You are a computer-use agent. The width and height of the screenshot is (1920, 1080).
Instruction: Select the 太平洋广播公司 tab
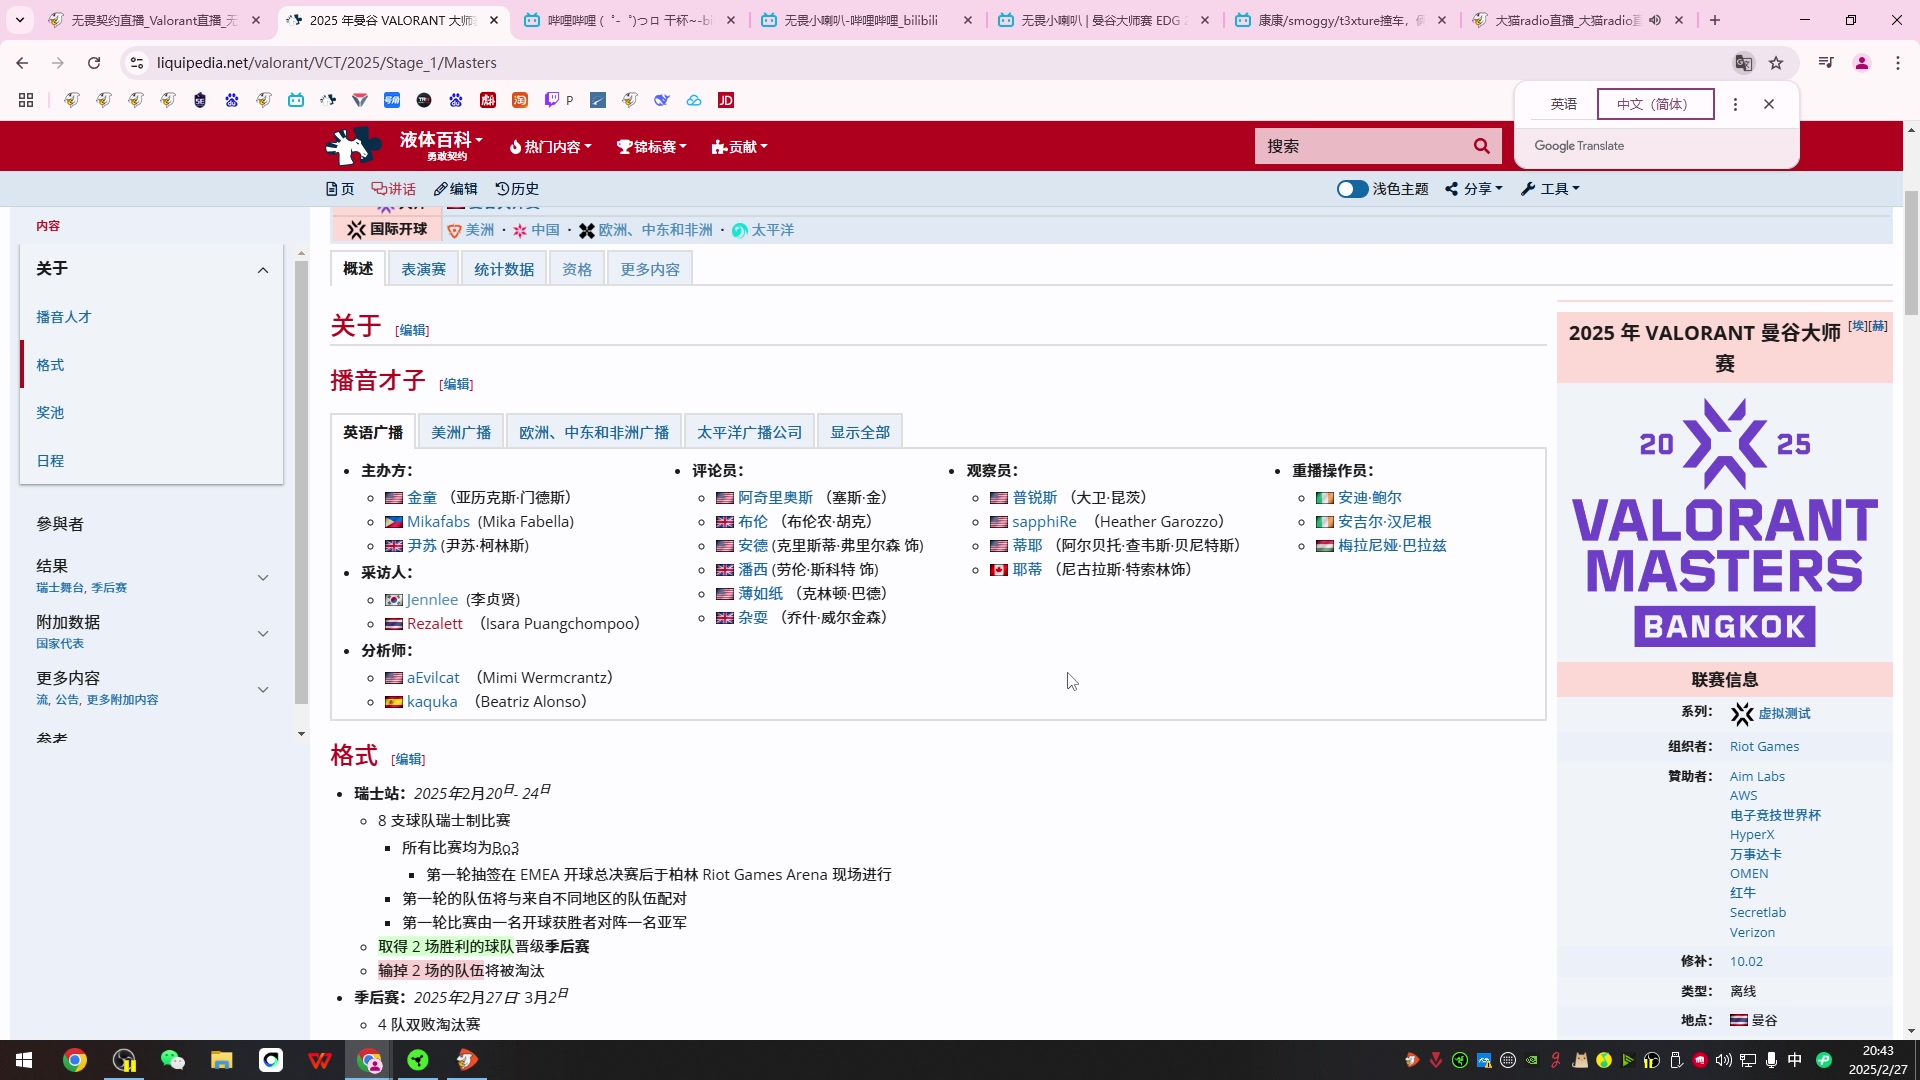[x=750, y=432]
